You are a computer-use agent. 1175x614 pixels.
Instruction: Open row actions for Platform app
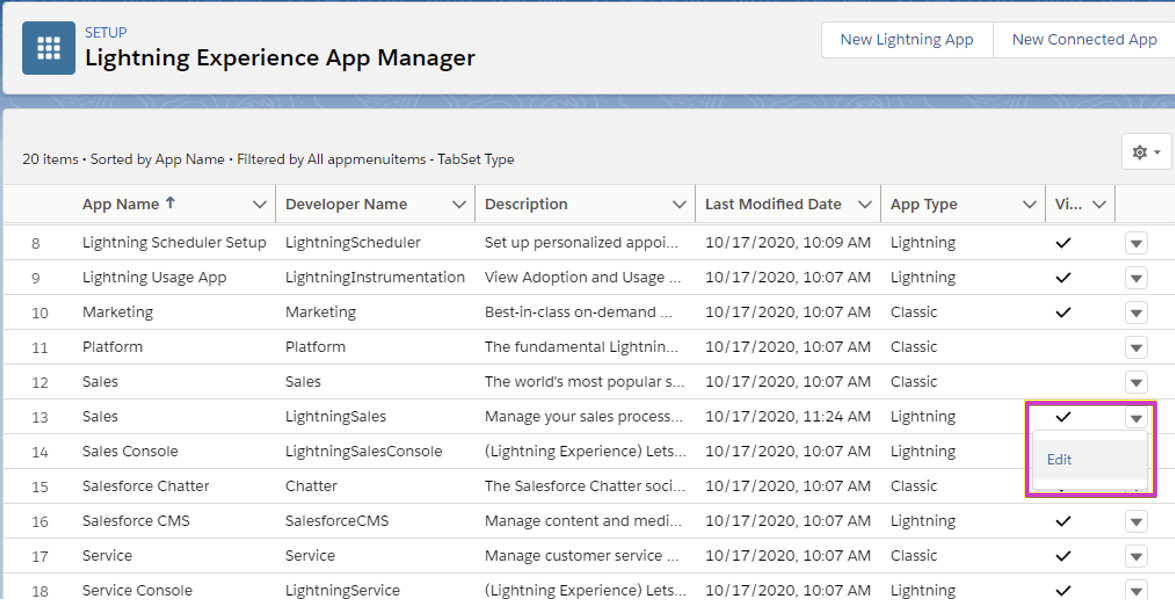(1136, 347)
